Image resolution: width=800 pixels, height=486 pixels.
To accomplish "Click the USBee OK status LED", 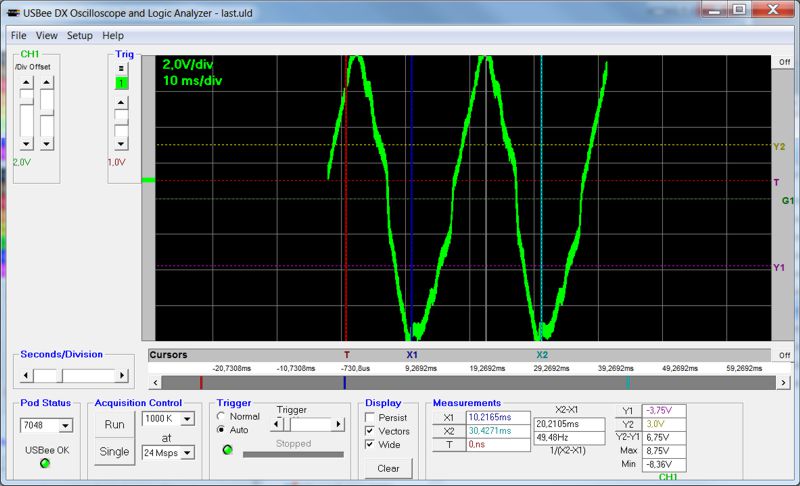I will pyautogui.click(x=45, y=463).
